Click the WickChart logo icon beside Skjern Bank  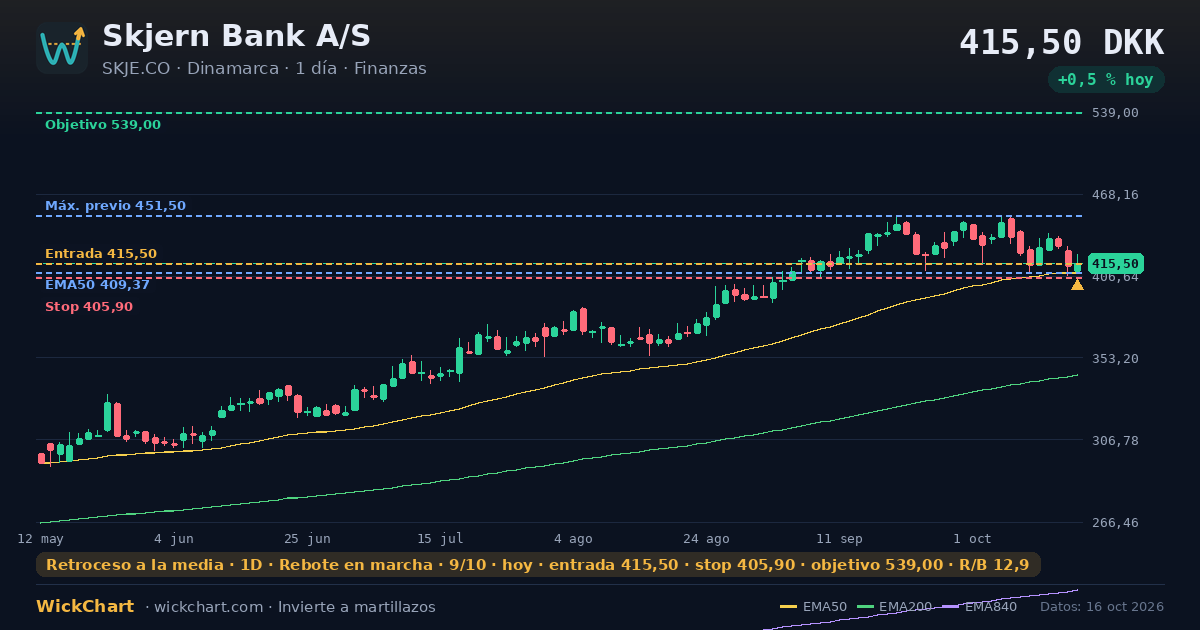[62, 48]
